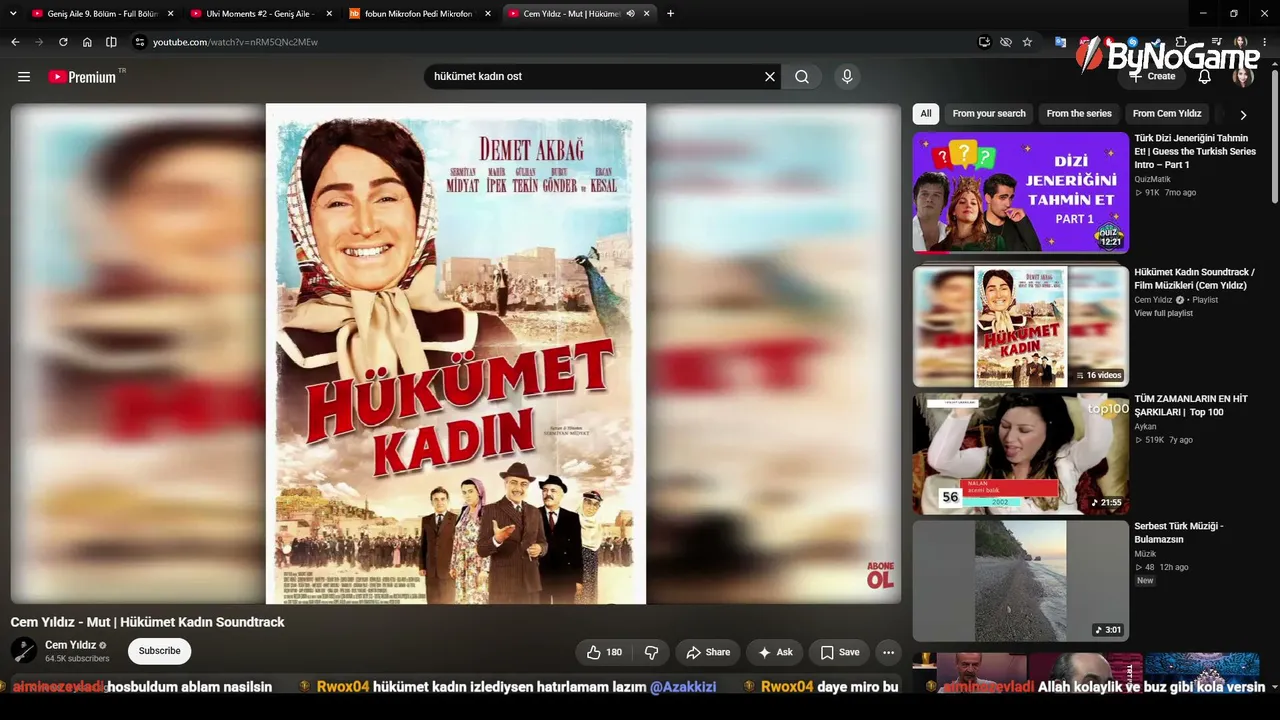Clear the search box with the X

(x=770, y=77)
